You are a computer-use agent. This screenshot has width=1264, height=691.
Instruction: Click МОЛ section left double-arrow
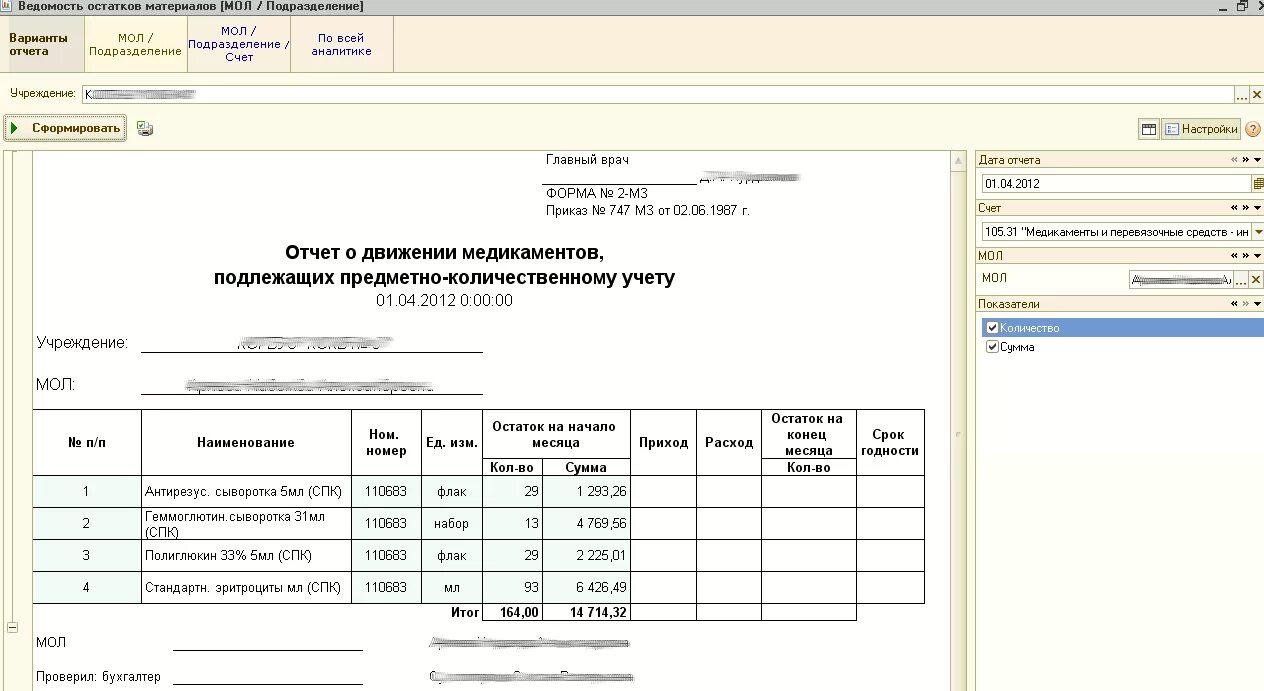[1234, 256]
